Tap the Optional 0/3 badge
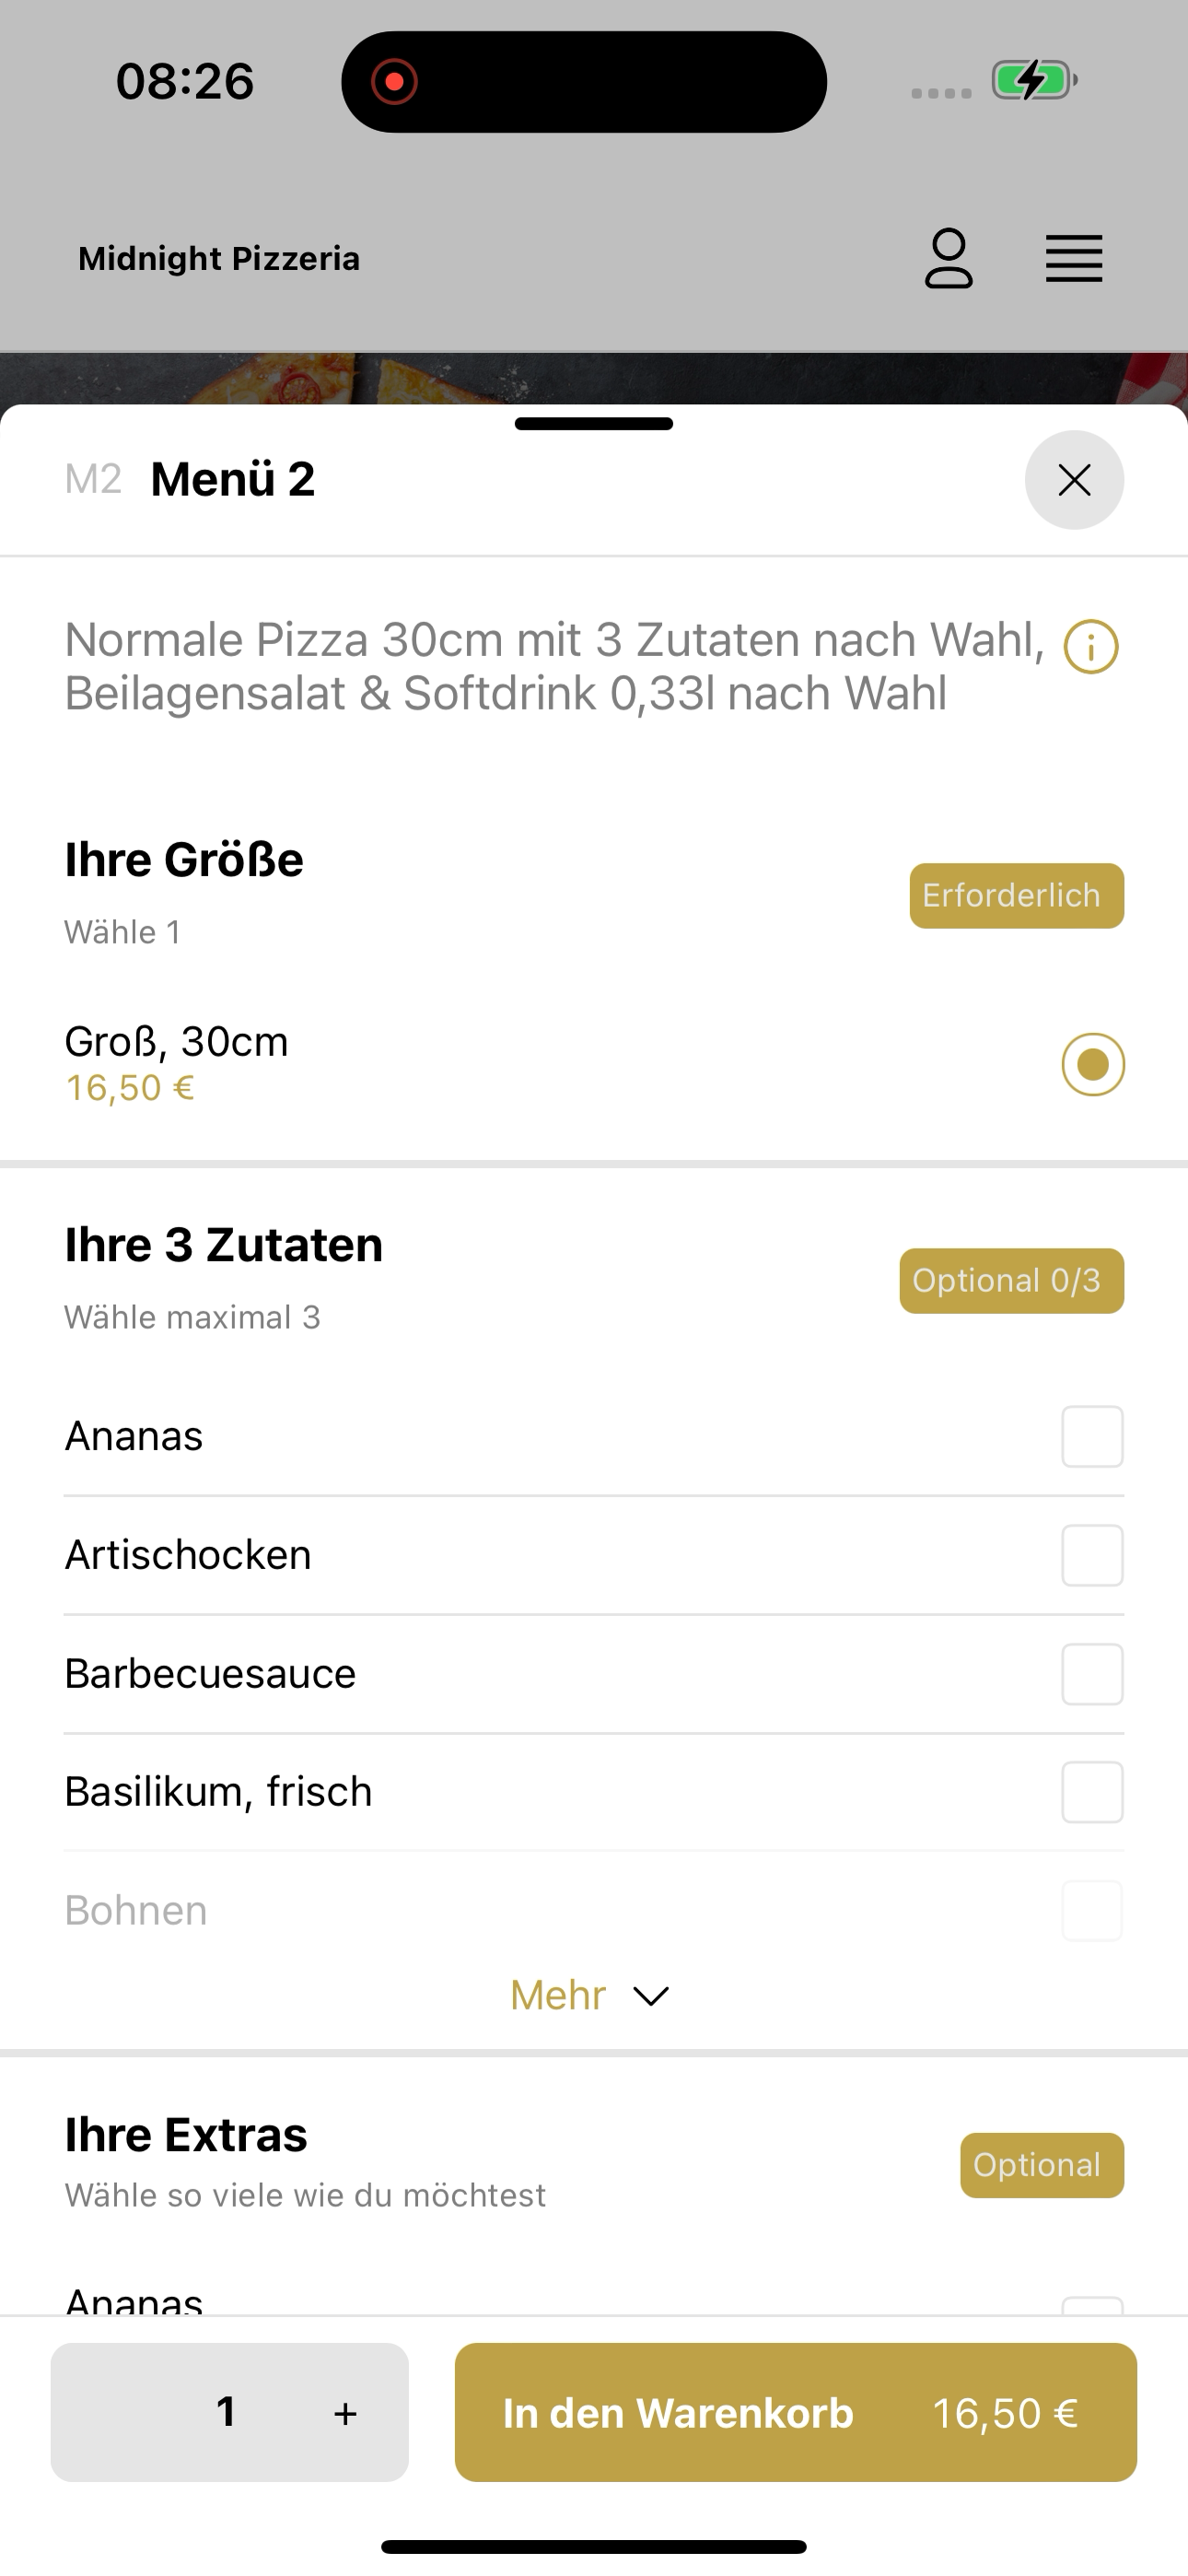 (1011, 1281)
